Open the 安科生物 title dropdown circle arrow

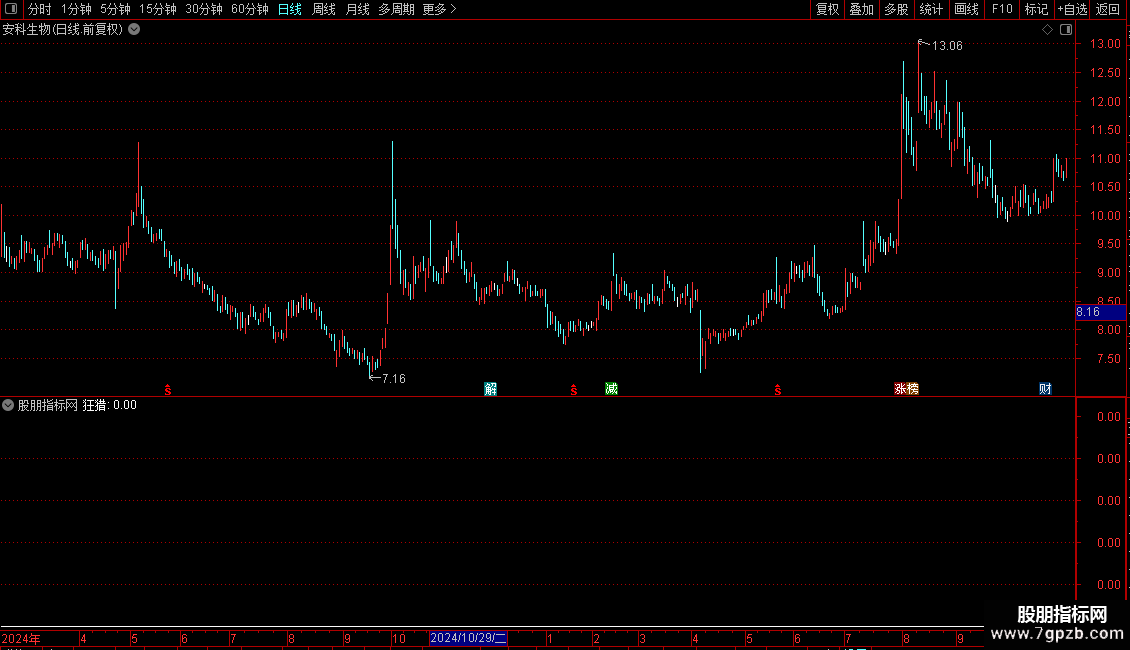pyautogui.click(x=134, y=30)
